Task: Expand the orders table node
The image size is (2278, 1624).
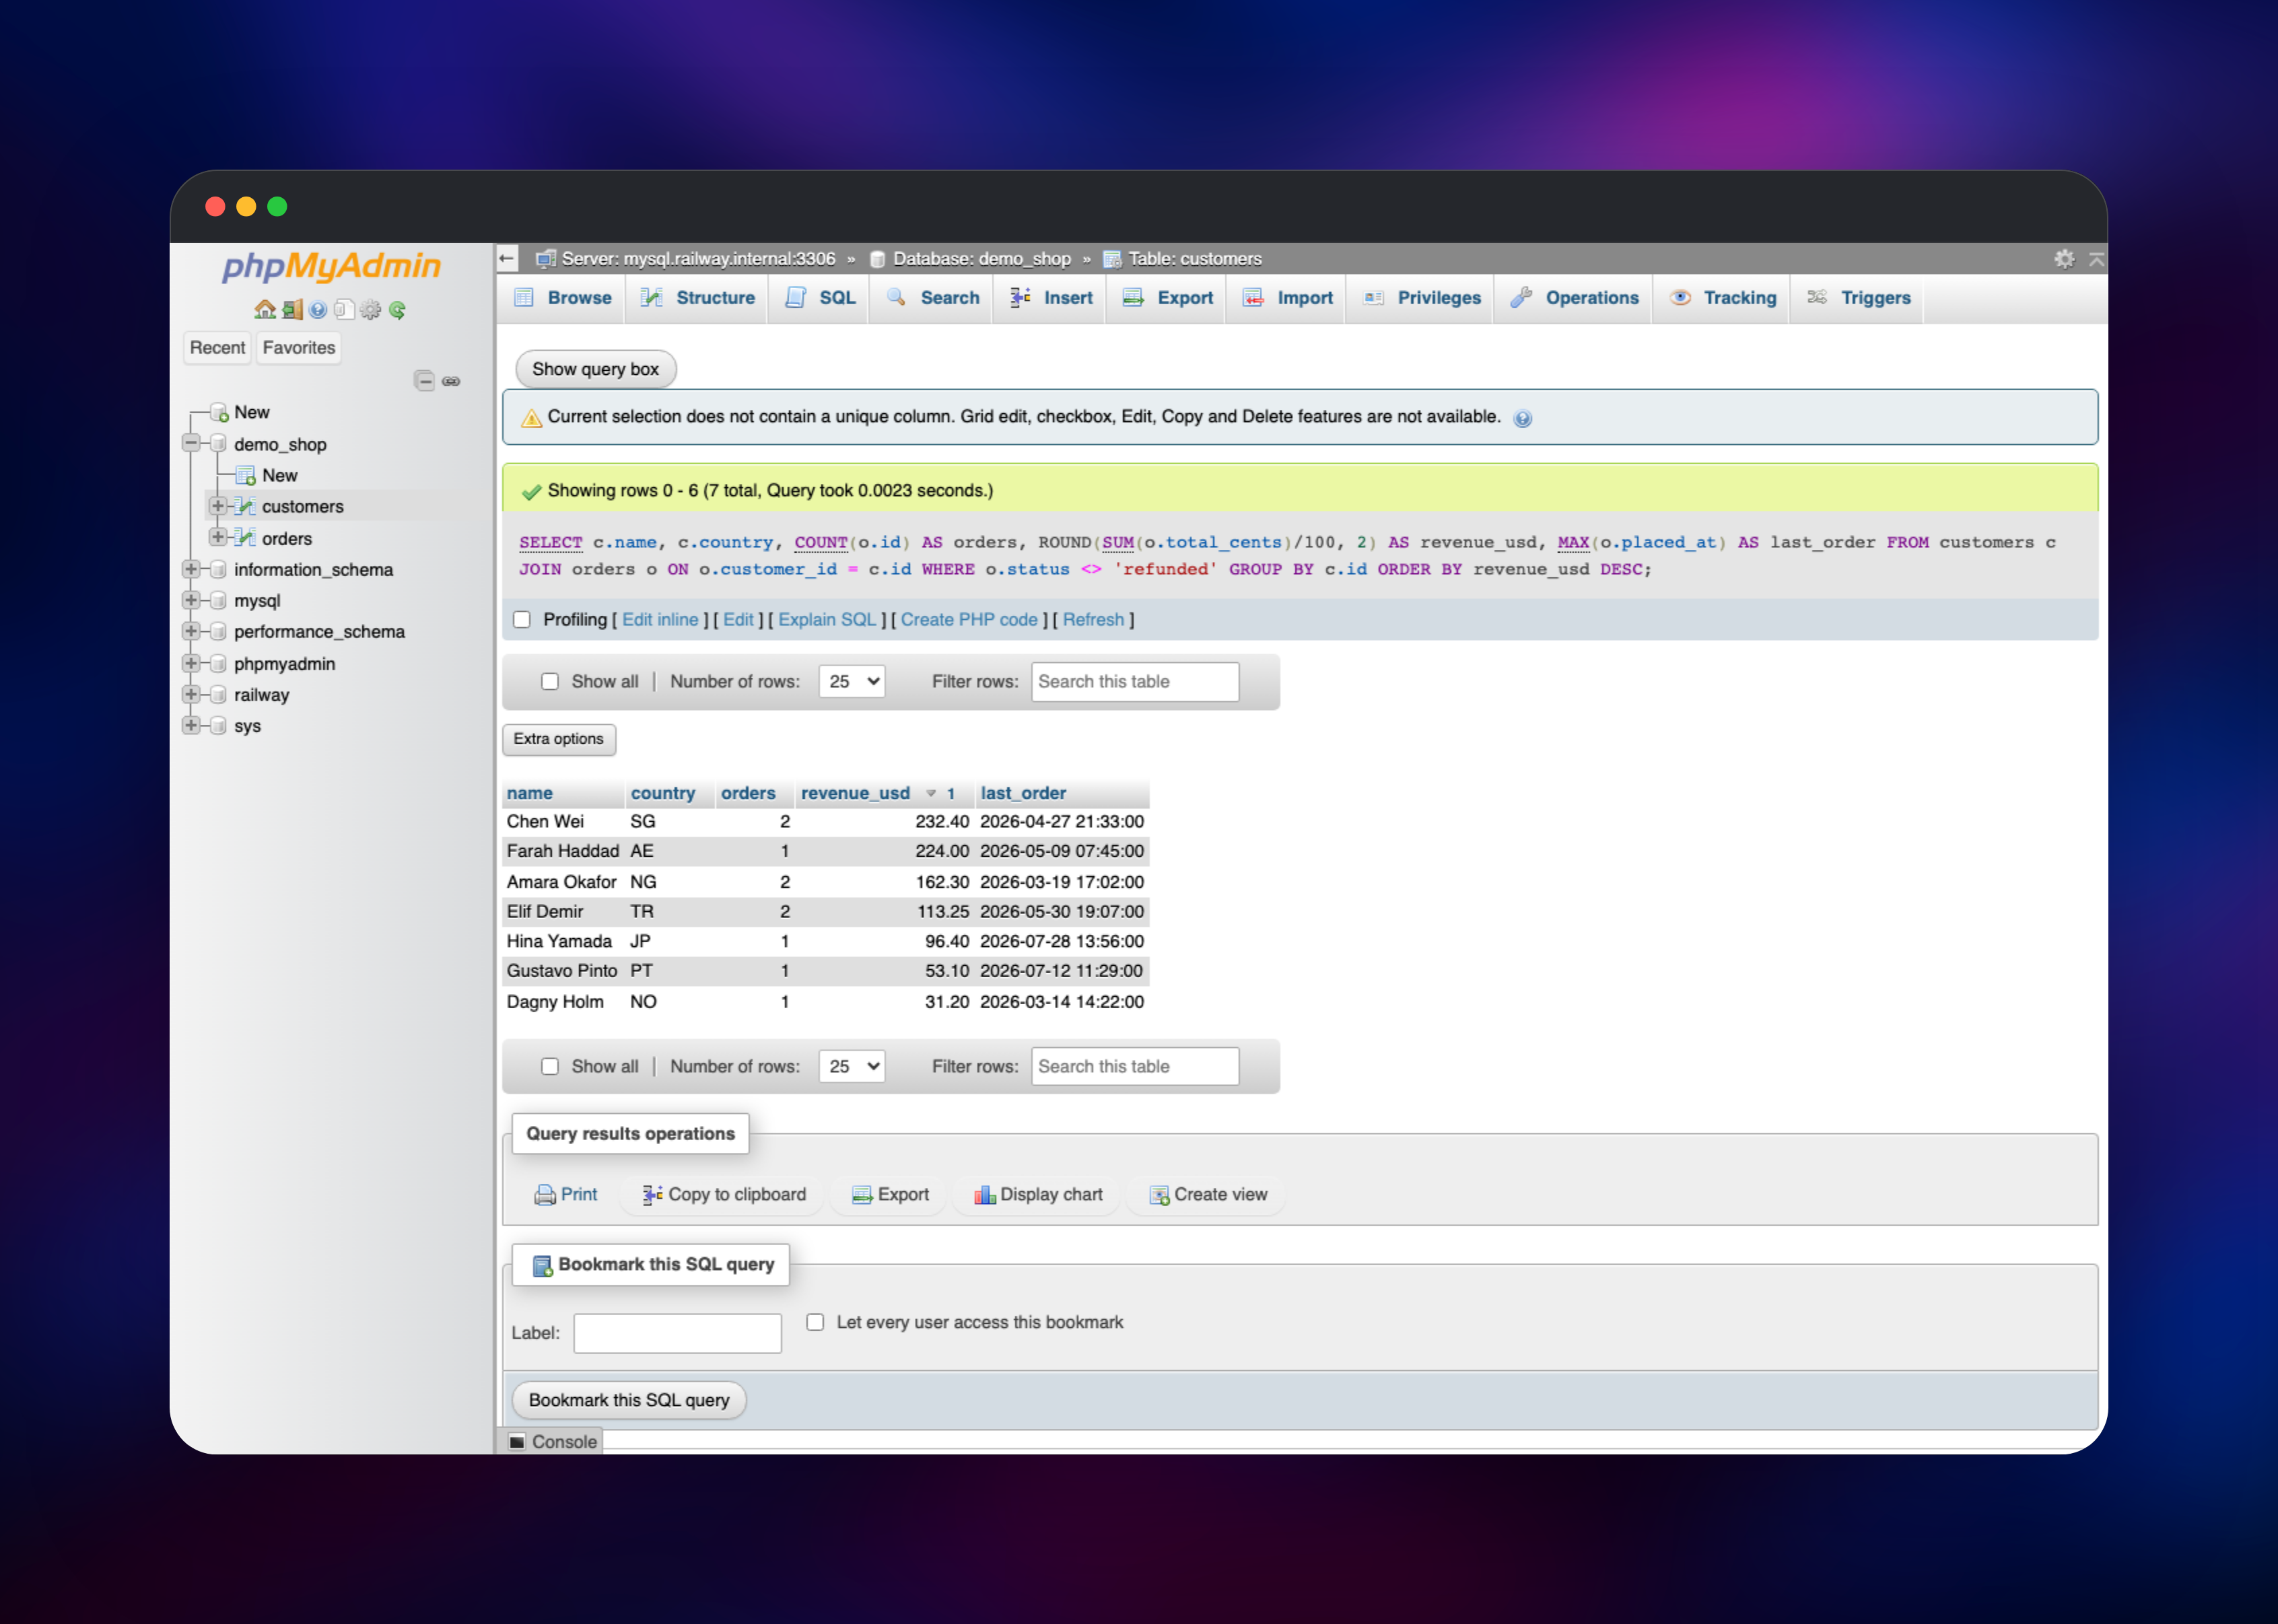Action: pos(218,537)
